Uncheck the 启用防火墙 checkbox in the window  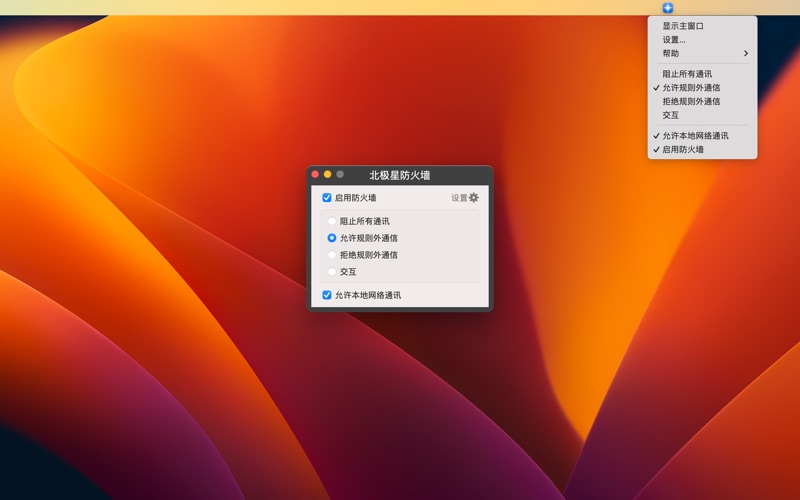coord(327,198)
